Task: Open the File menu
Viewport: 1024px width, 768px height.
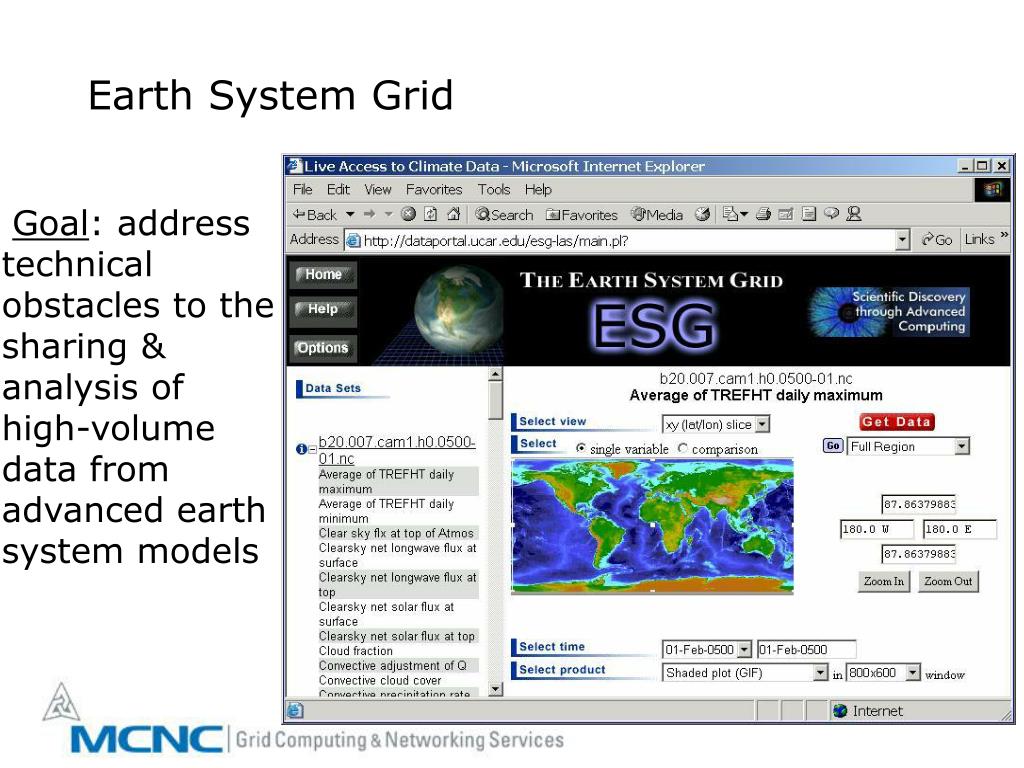Action: (302, 189)
